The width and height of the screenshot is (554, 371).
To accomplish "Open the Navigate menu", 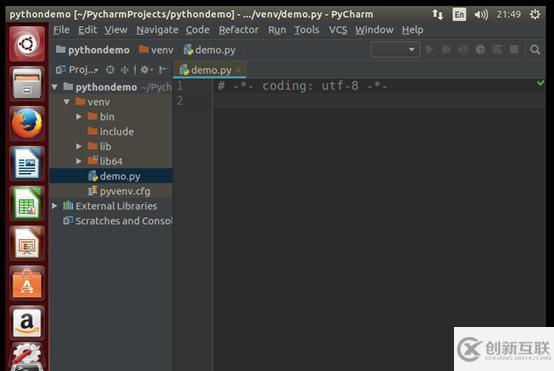I will click(x=157, y=30).
